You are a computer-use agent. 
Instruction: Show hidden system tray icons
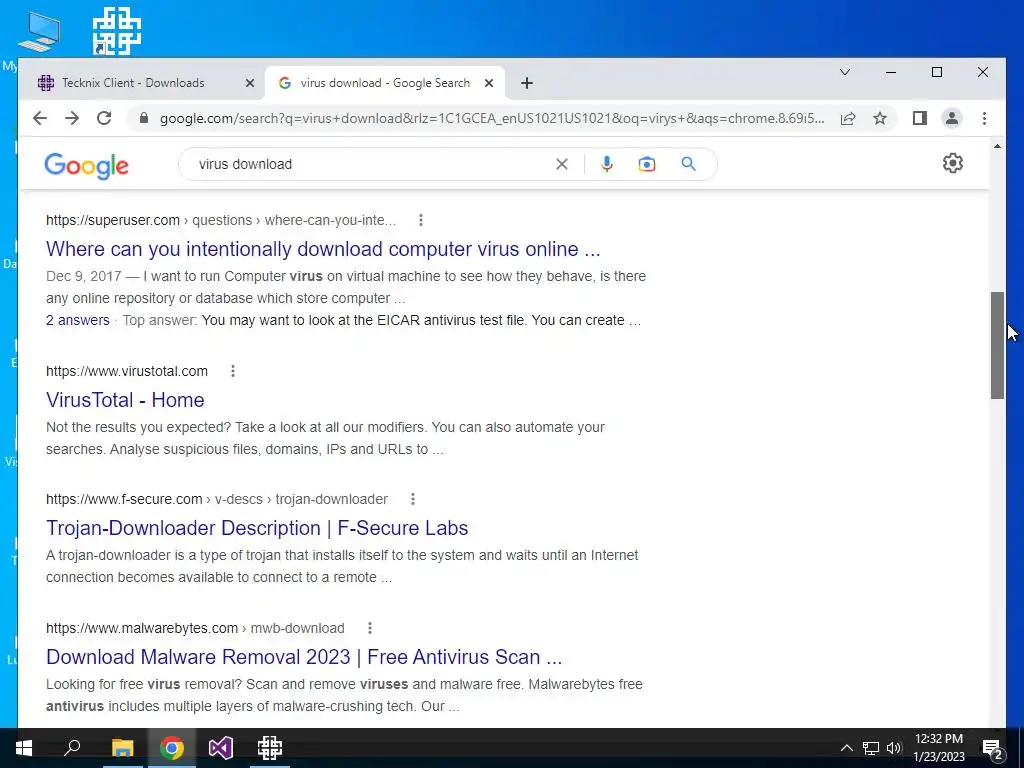(846, 748)
